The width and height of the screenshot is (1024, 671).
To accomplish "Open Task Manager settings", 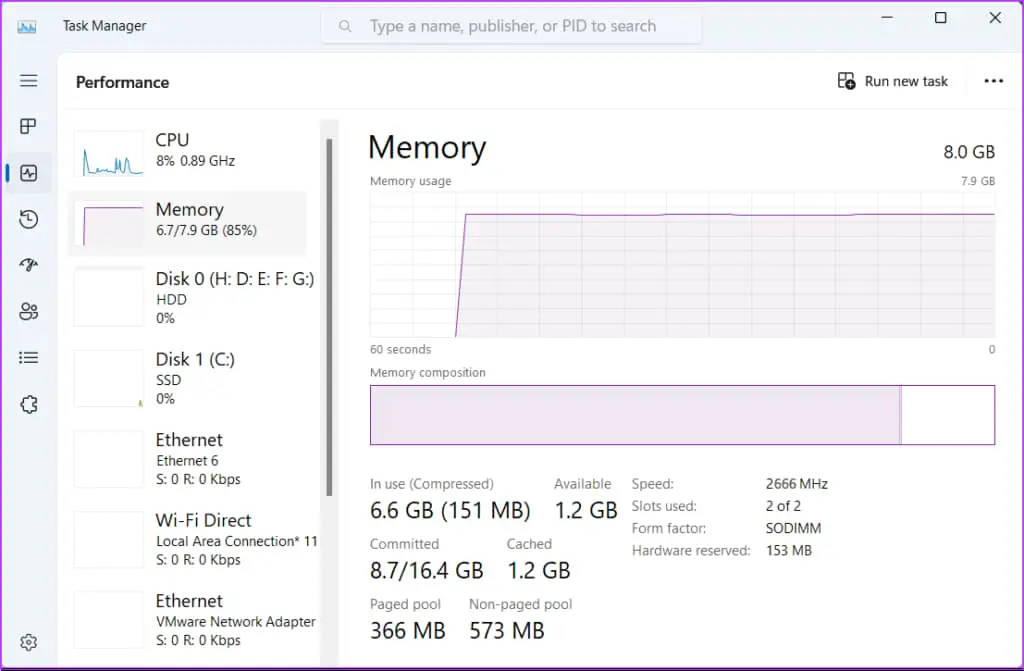I will [28, 642].
